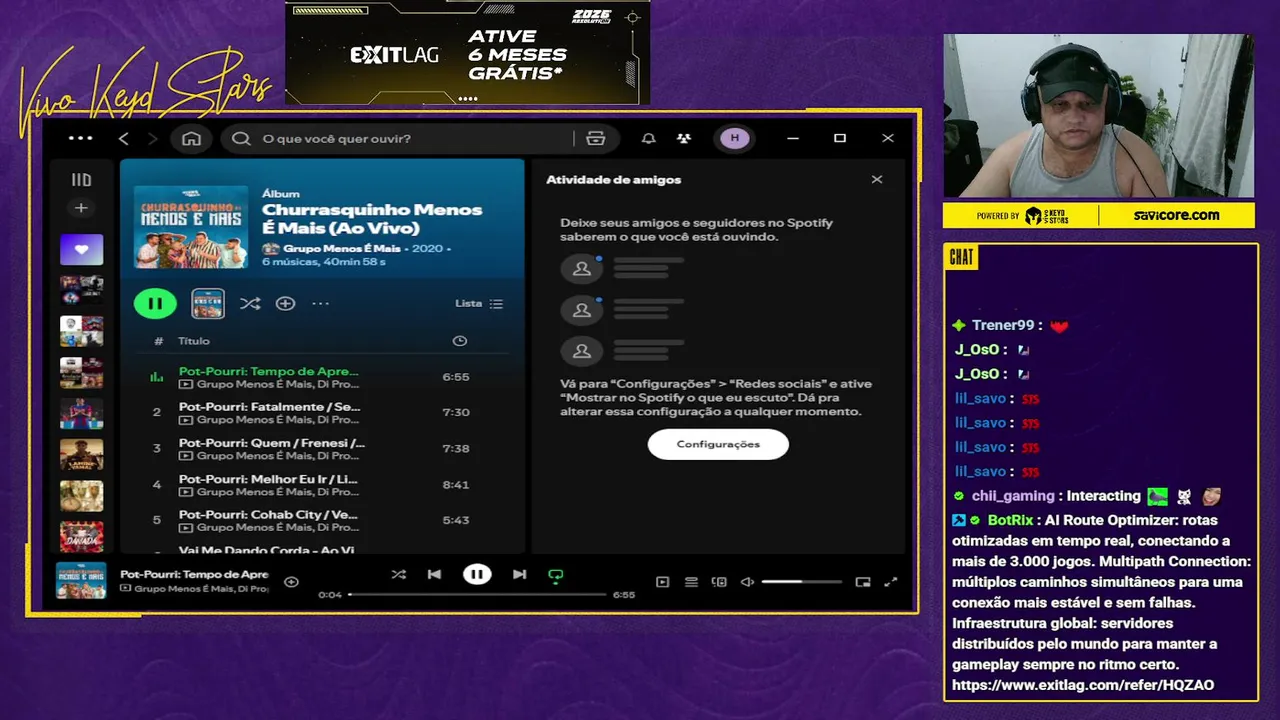Click the 'Configurações' button
The height and width of the screenshot is (720, 1280).
[718, 444]
